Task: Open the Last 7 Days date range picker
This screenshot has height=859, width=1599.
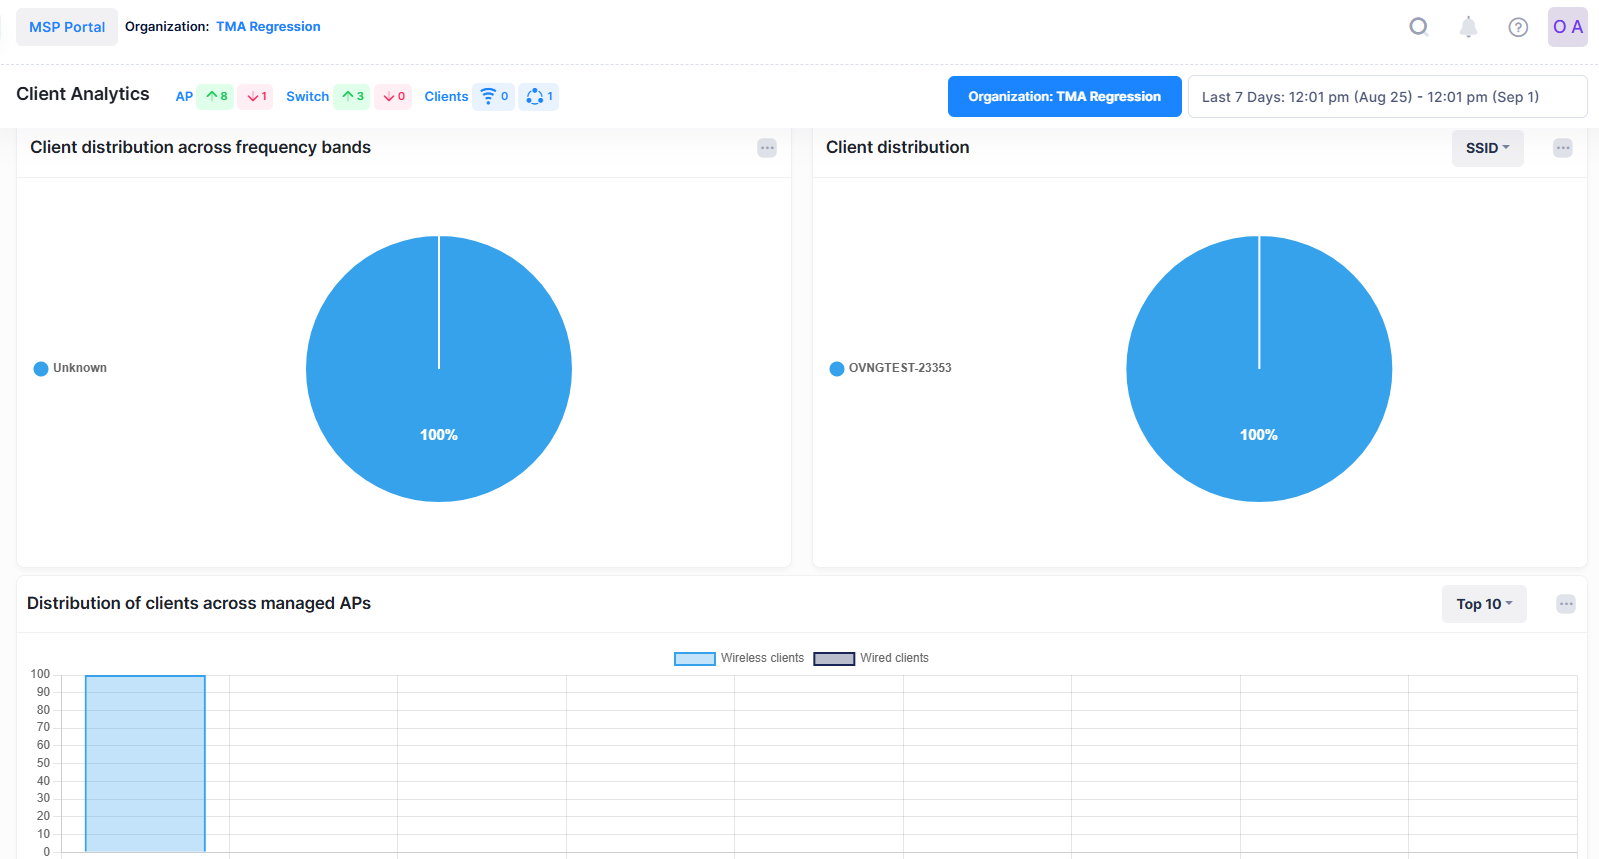Action: point(1388,97)
